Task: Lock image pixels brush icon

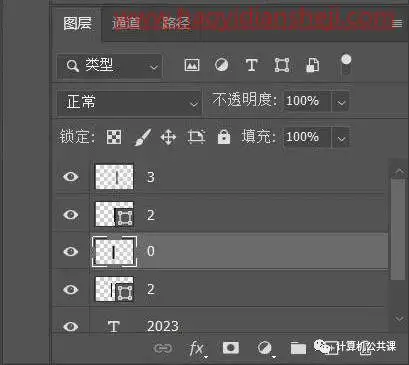Action: (x=142, y=137)
